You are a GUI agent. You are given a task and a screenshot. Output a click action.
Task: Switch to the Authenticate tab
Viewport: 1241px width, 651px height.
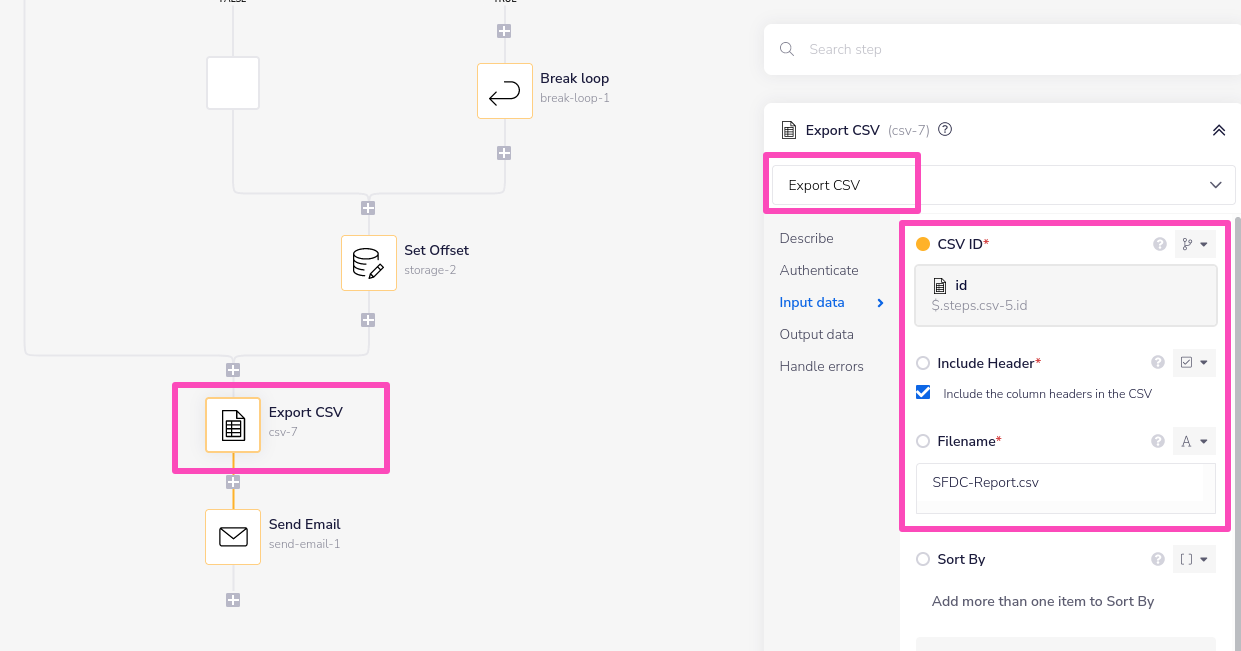pos(819,270)
